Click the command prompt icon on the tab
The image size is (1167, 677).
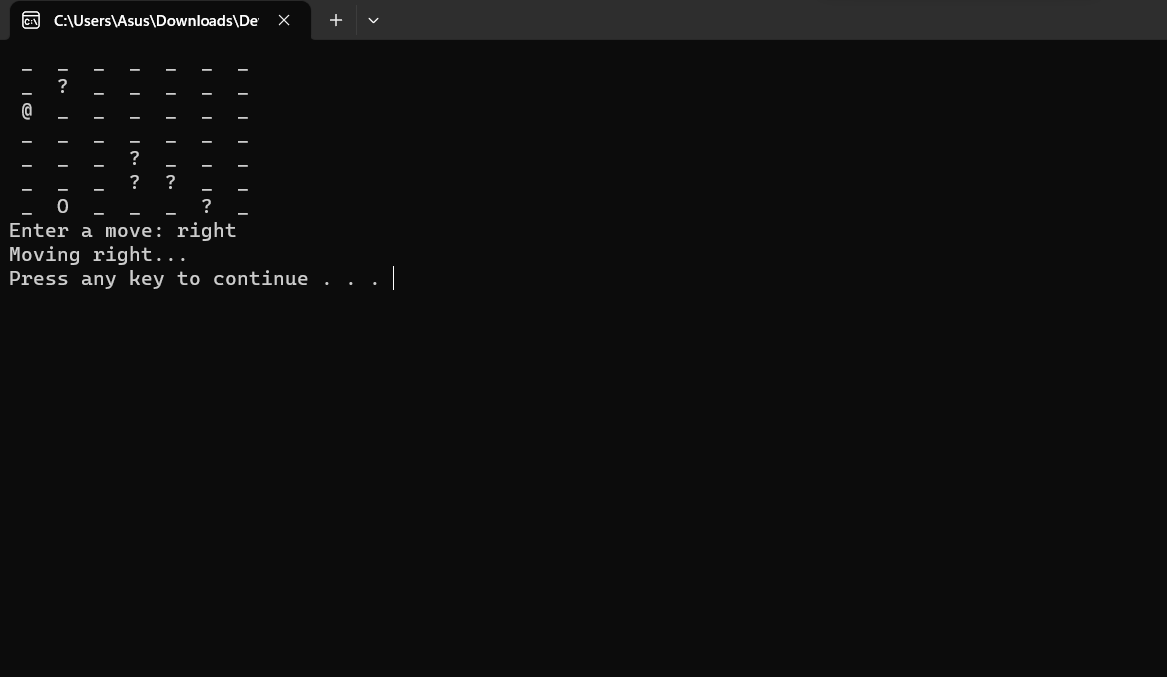[30, 20]
